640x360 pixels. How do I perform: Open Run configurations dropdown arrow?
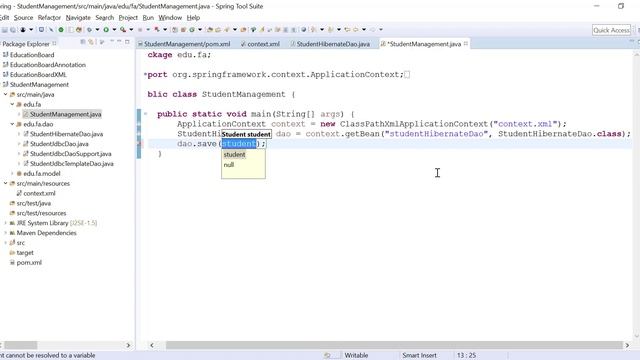click(114, 30)
